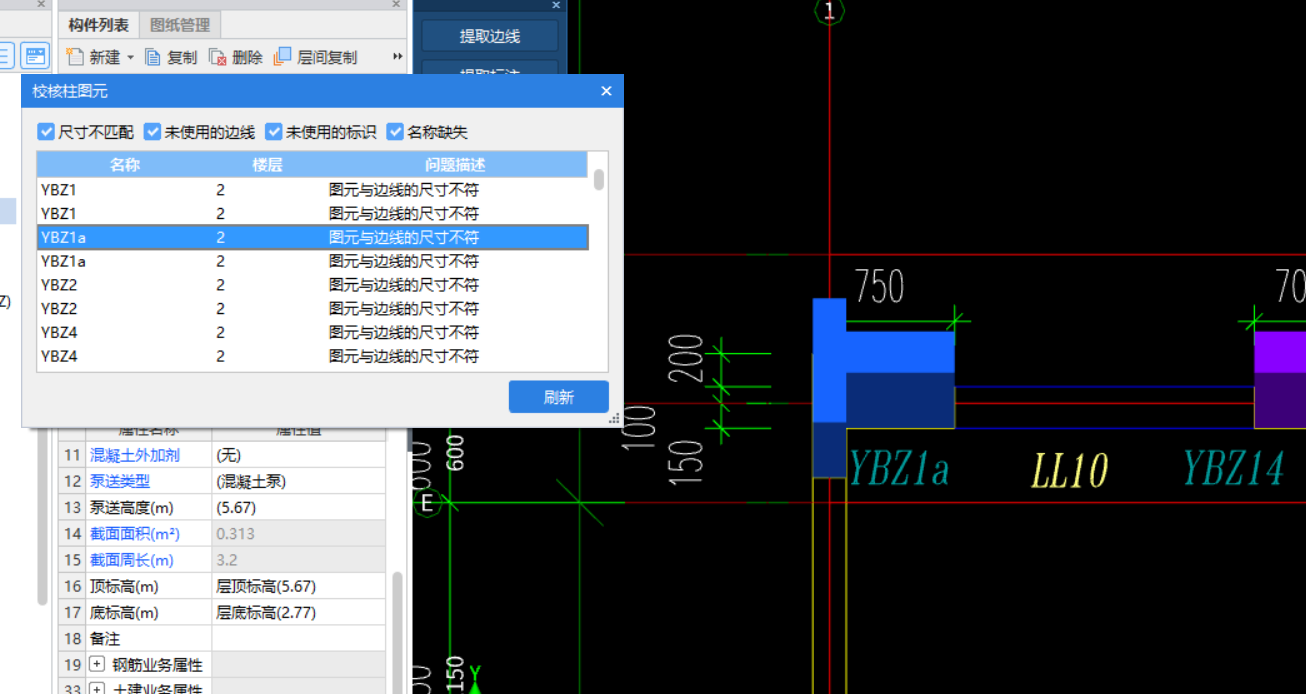Screen dimensions: 1306x694
Task: Click the axis bubble 1 at top
Action: pos(829,11)
